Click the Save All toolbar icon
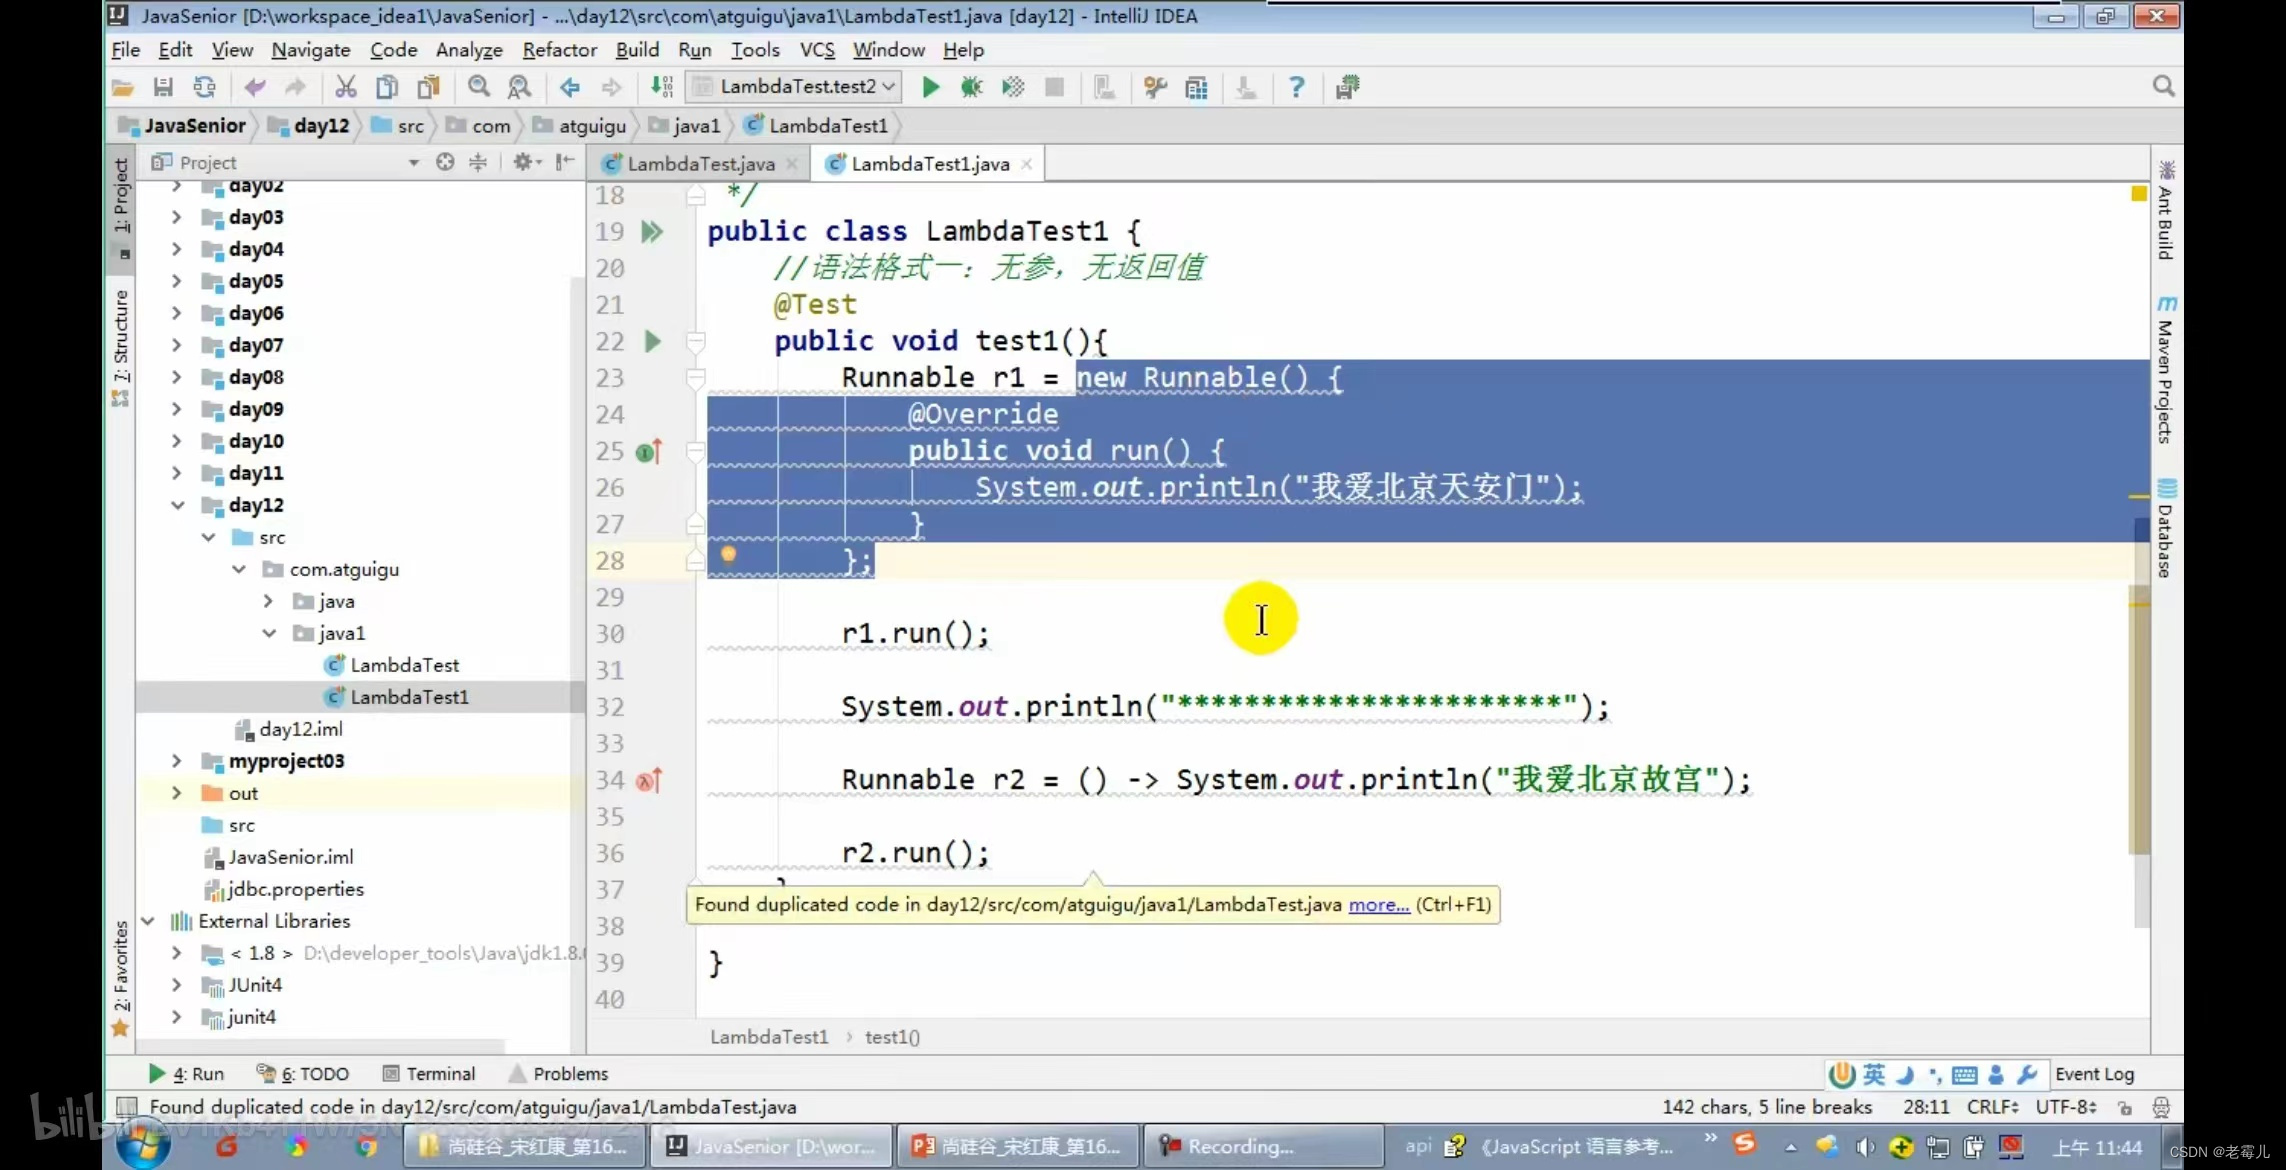 pyautogui.click(x=163, y=87)
